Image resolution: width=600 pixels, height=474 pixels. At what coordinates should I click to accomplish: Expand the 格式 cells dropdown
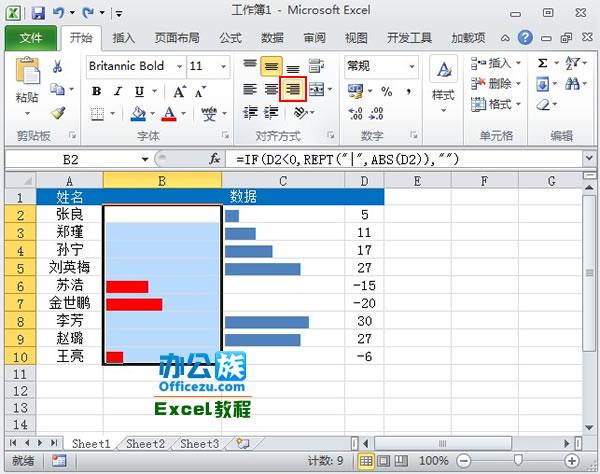click(518, 104)
